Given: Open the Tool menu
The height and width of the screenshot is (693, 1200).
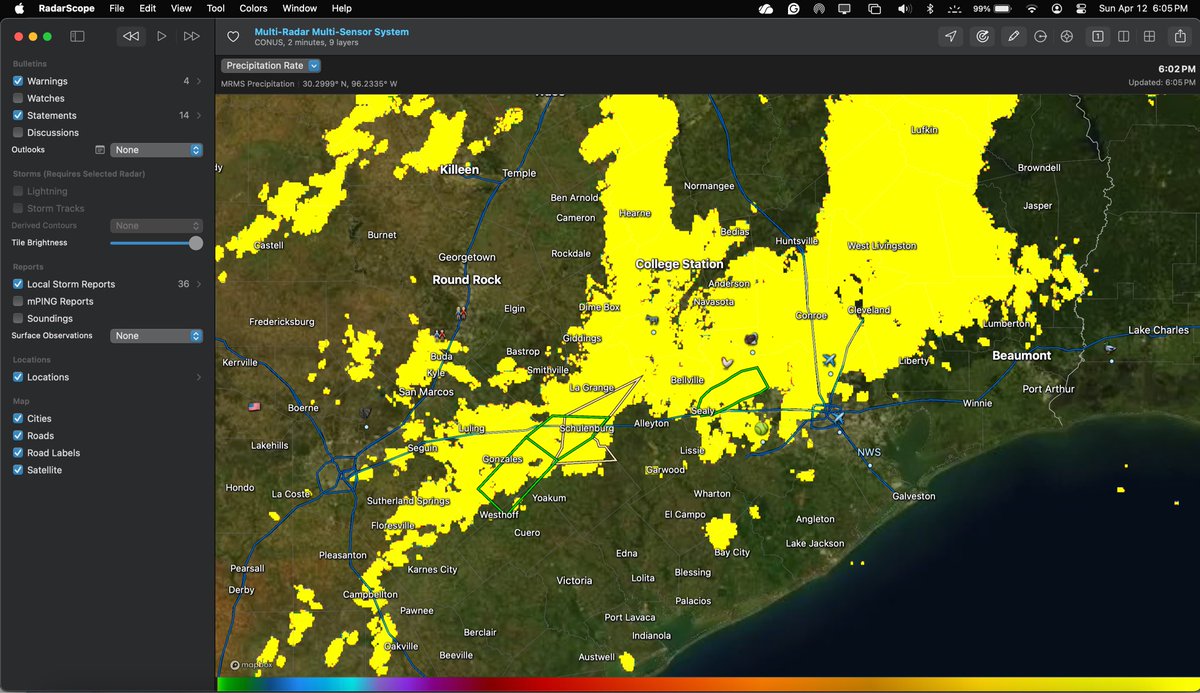Looking at the screenshot, I should click(215, 8).
